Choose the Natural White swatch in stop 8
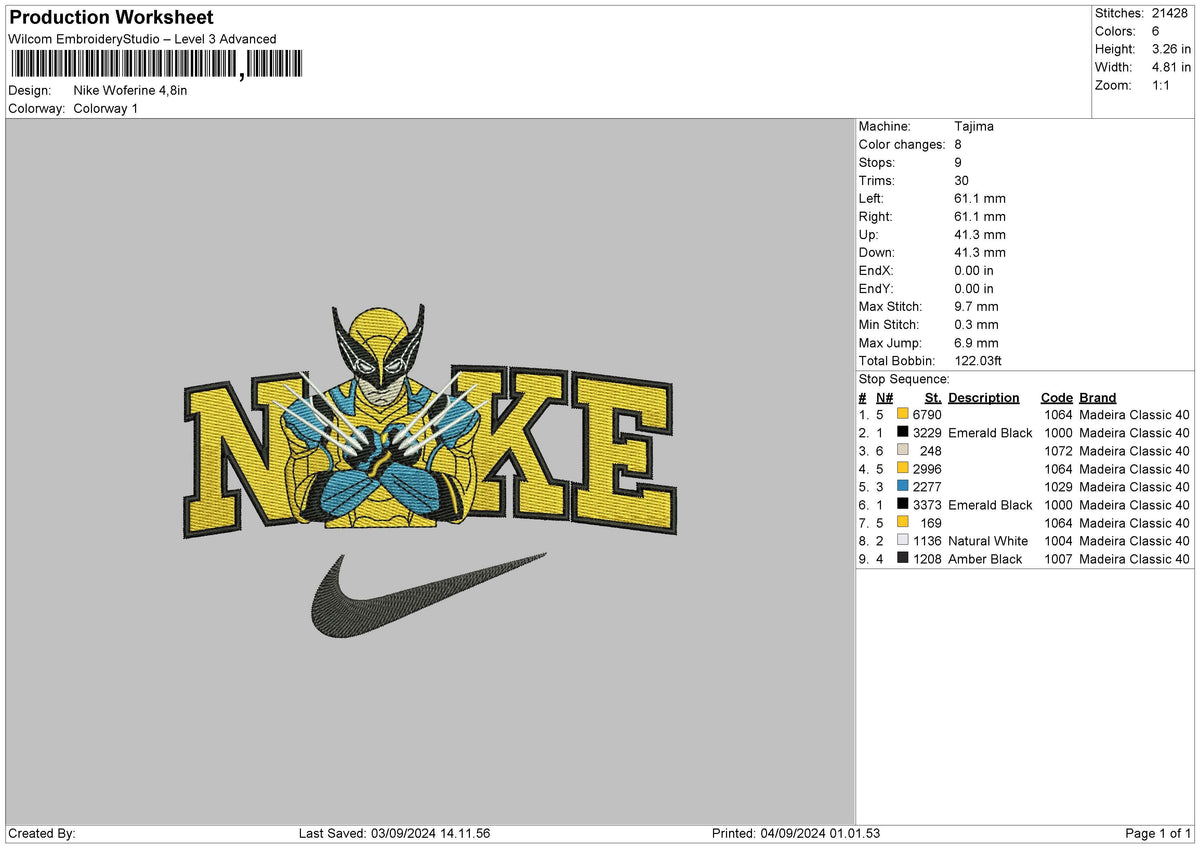This screenshot has width=1200, height=848. (903, 540)
